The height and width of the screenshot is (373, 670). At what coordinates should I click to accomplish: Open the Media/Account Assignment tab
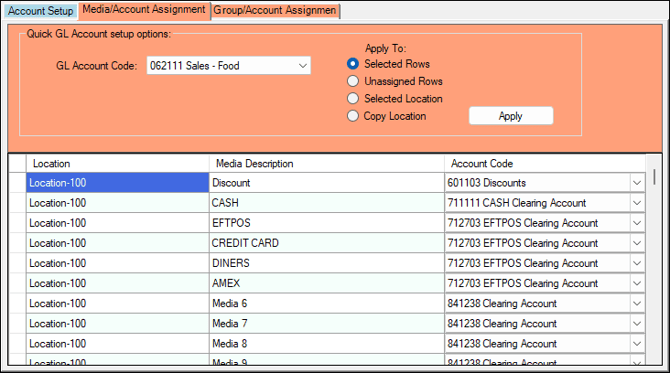tap(144, 10)
